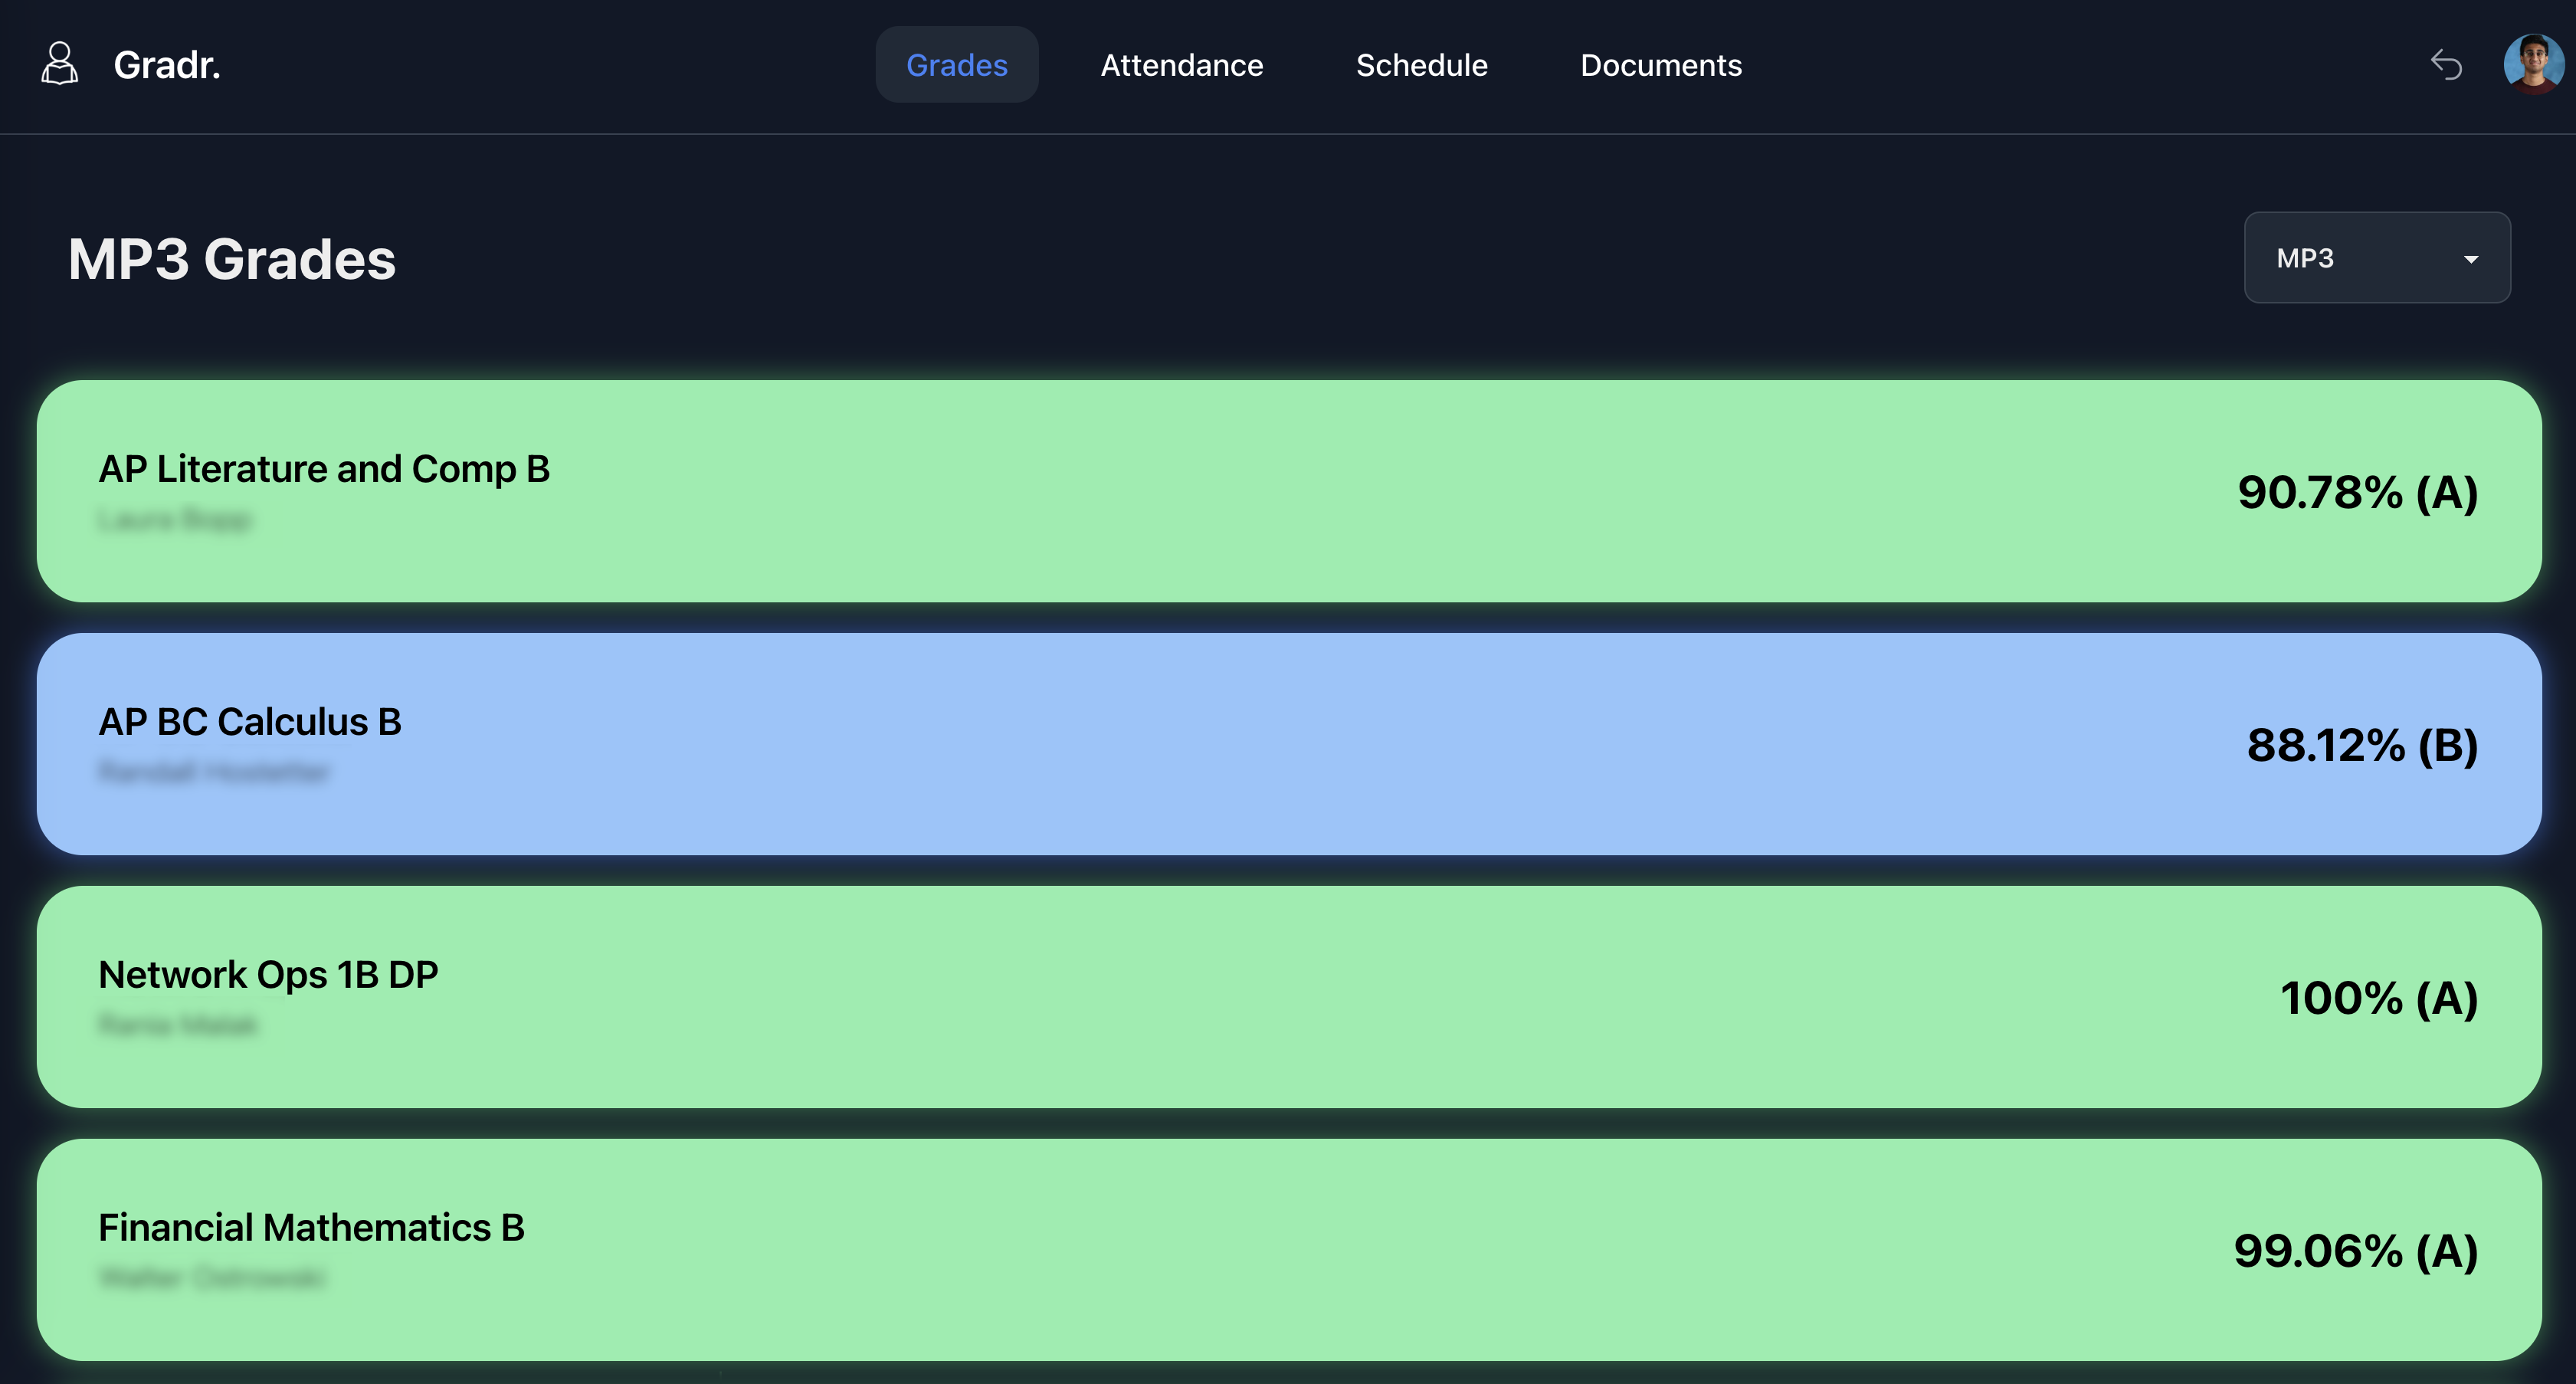Screen dimensions: 2576x1384
Task: Click the Gradr. brand name
Action: coord(167,65)
